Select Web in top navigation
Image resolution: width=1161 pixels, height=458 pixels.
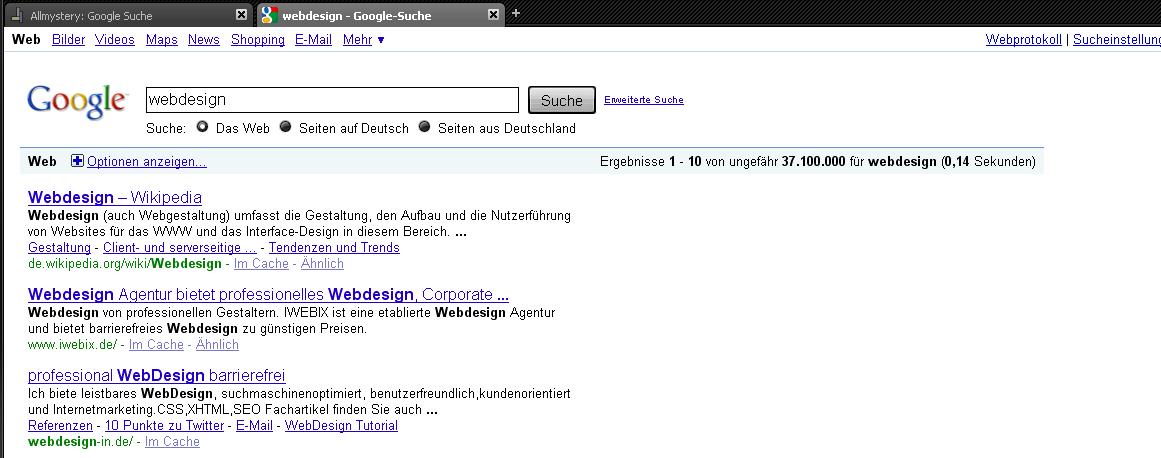click(x=27, y=40)
